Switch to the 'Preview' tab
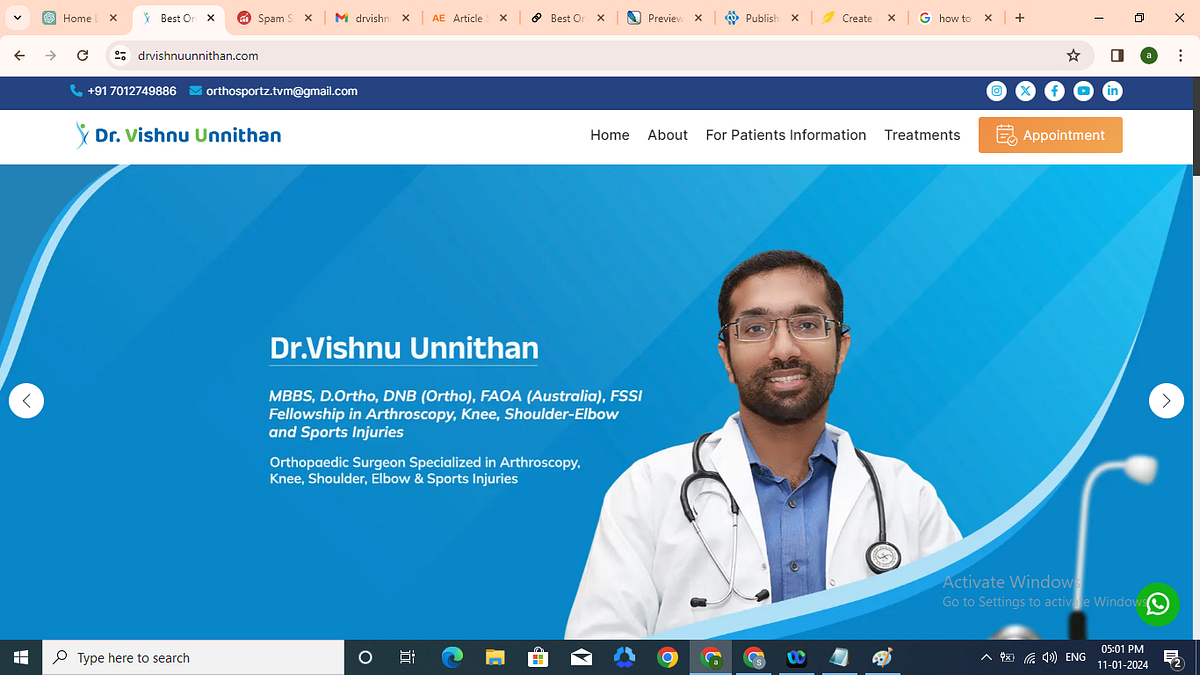This screenshot has height=675, width=1200. click(x=664, y=18)
